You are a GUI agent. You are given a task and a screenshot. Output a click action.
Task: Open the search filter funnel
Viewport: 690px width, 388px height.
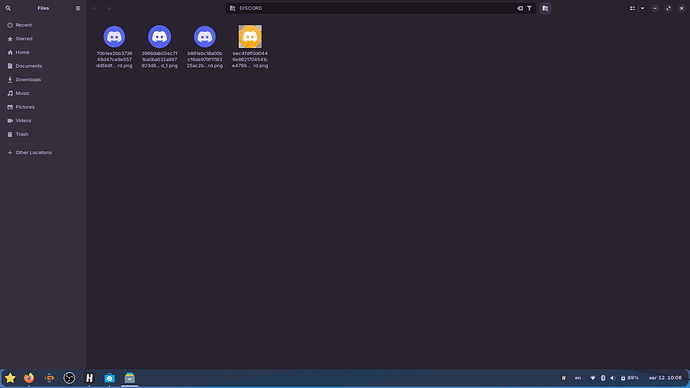(529, 8)
